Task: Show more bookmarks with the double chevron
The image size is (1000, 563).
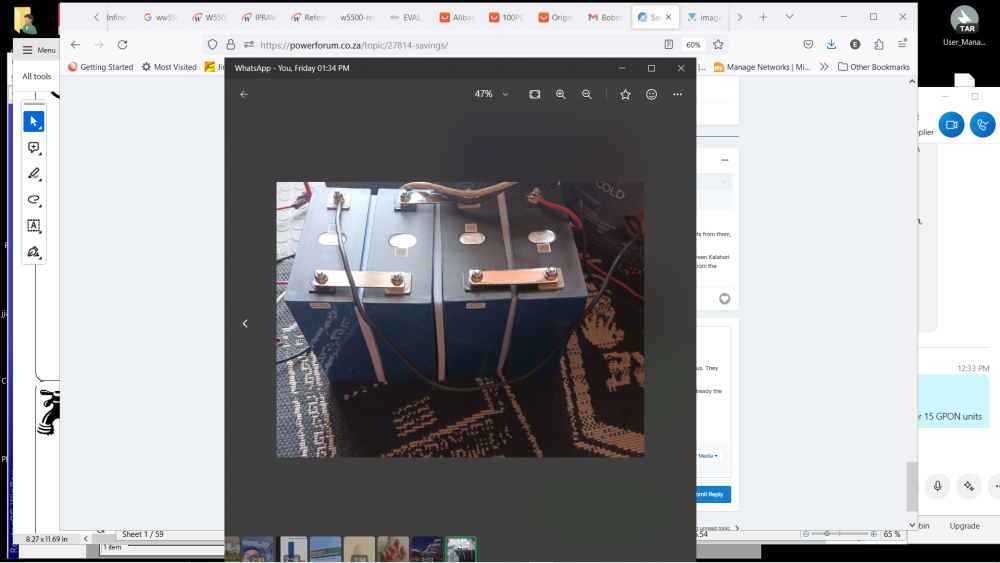Action: pos(824,67)
